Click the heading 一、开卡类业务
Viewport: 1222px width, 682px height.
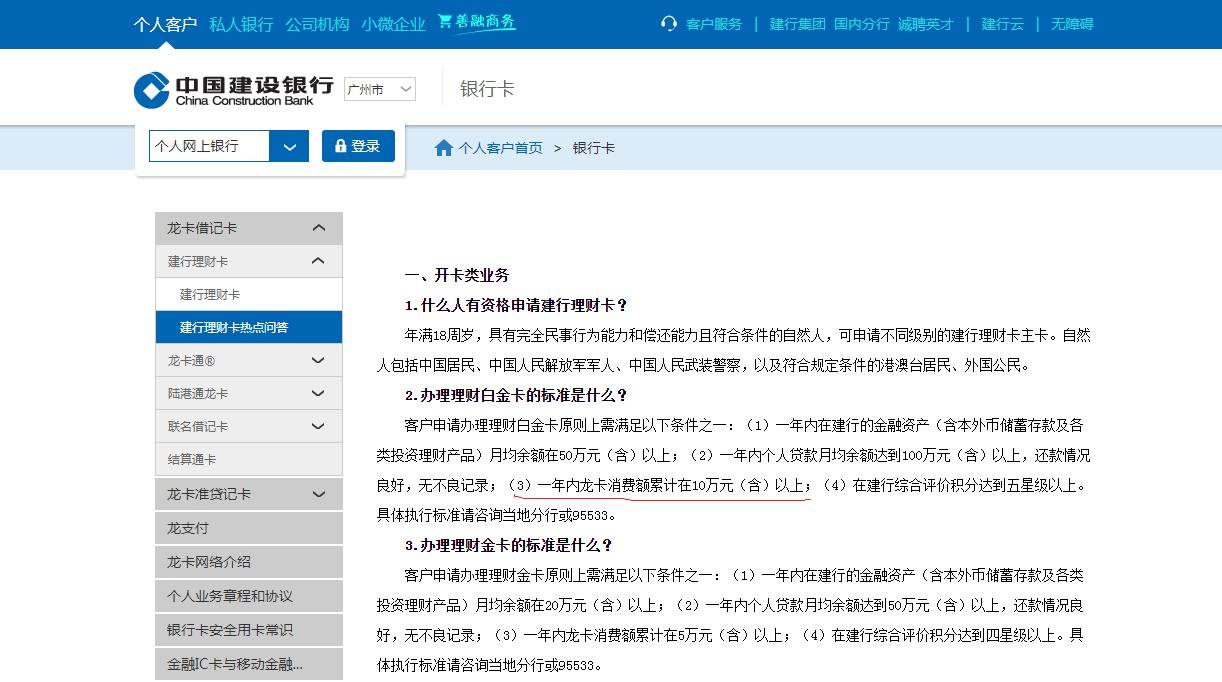(x=457, y=275)
